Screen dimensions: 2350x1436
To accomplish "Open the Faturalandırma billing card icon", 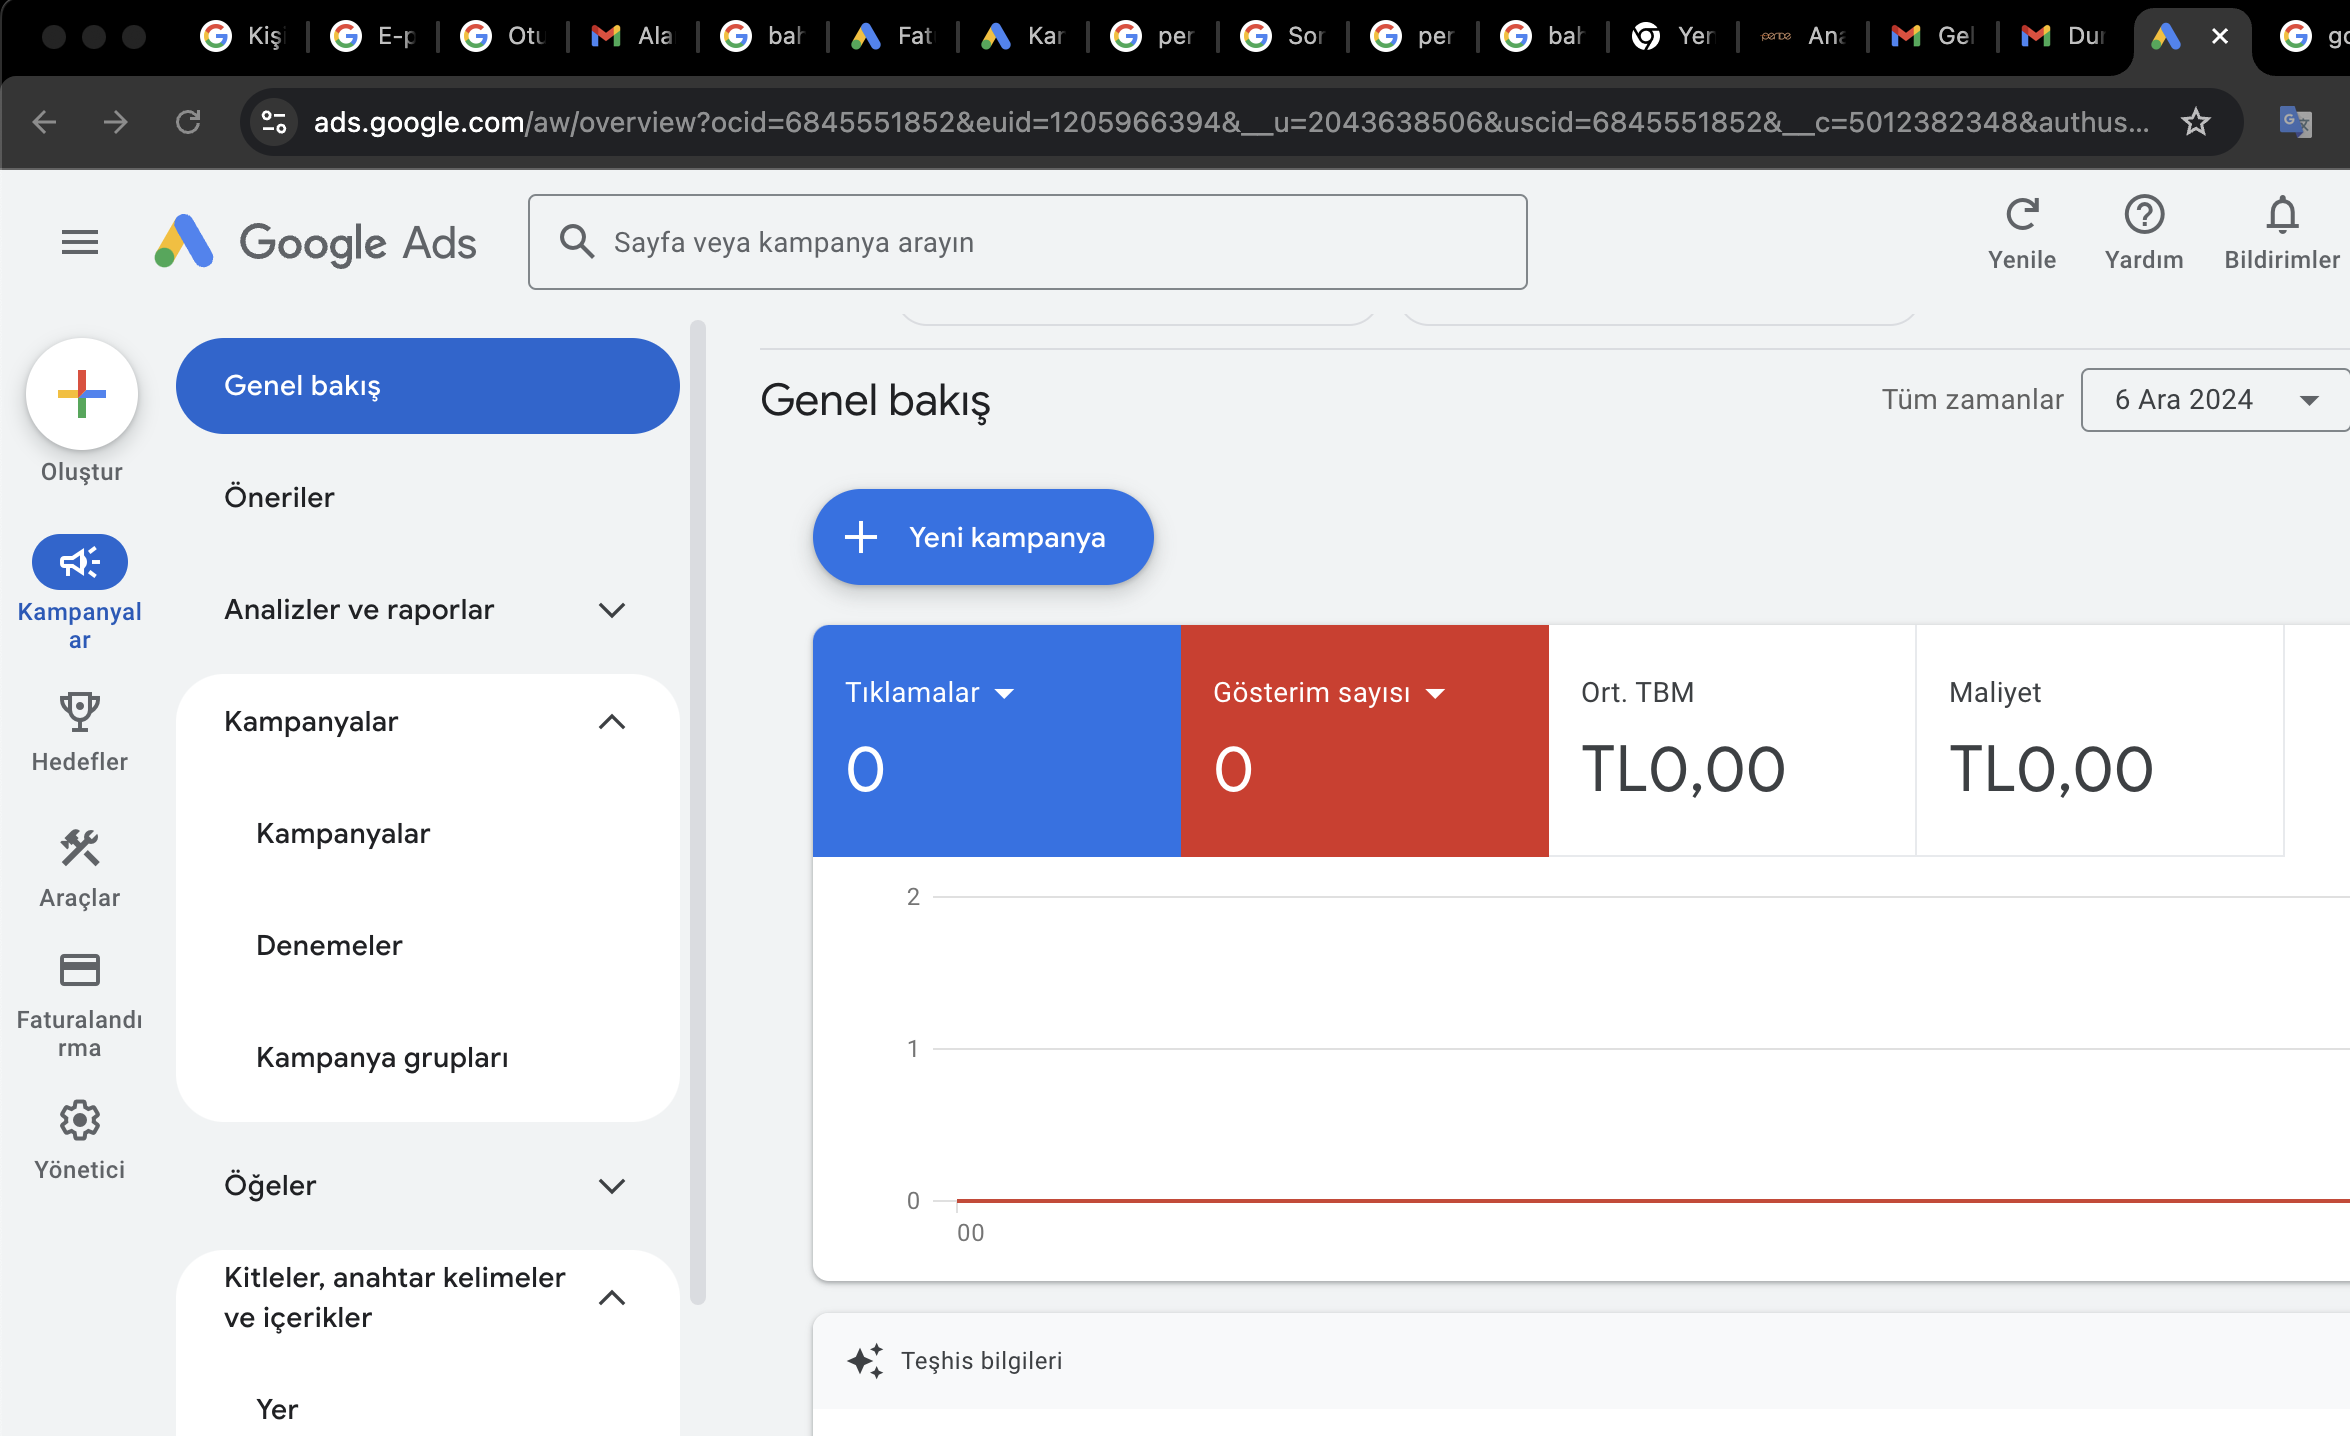I will [x=80, y=970].
